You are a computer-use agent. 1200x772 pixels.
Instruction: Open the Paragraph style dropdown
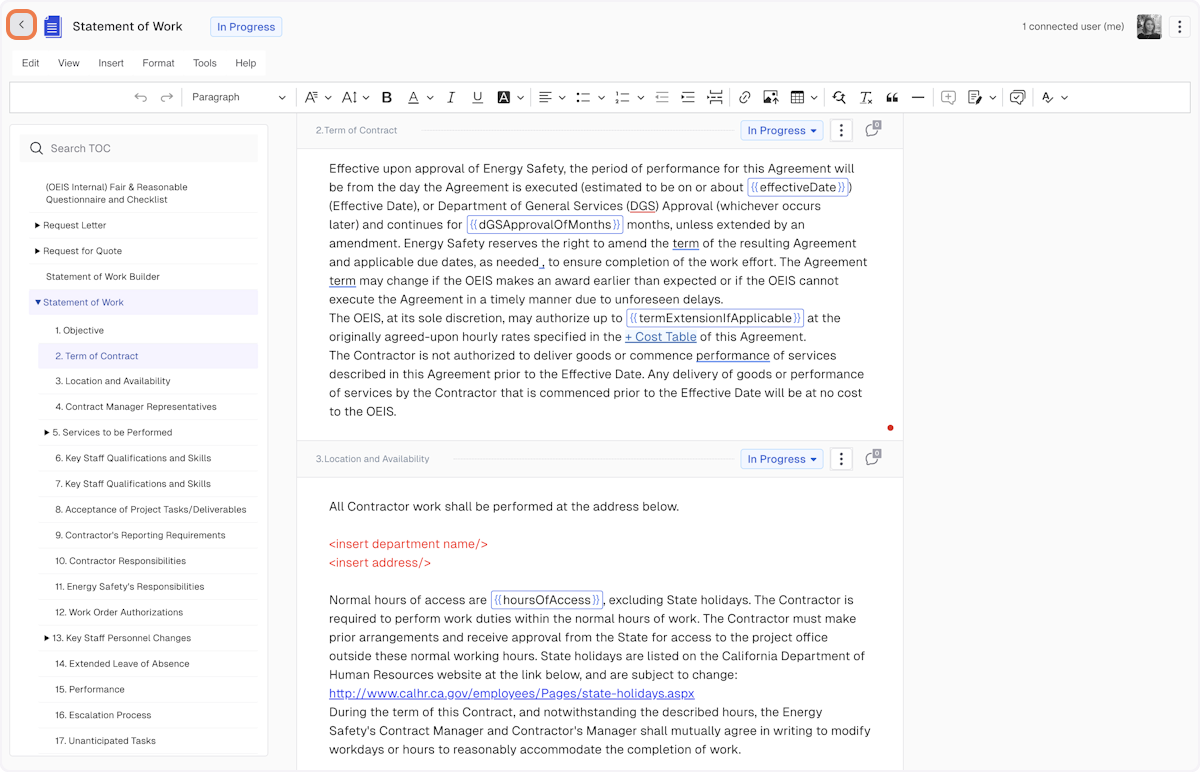(238, 97)
